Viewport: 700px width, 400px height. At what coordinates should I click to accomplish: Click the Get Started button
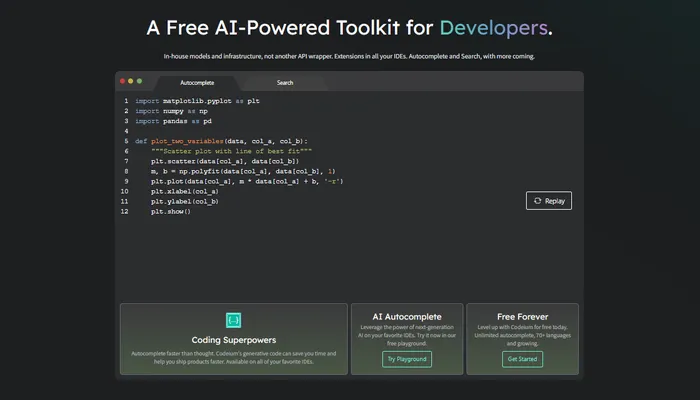pyautogui.click(x=521, y=358)
